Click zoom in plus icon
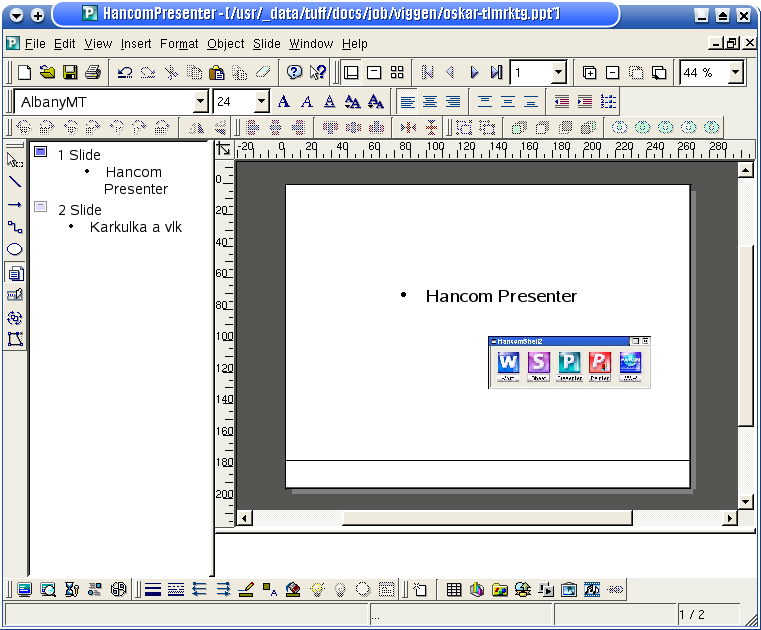Viewport: 761px width, 630px height. click(x=589, y=73)
